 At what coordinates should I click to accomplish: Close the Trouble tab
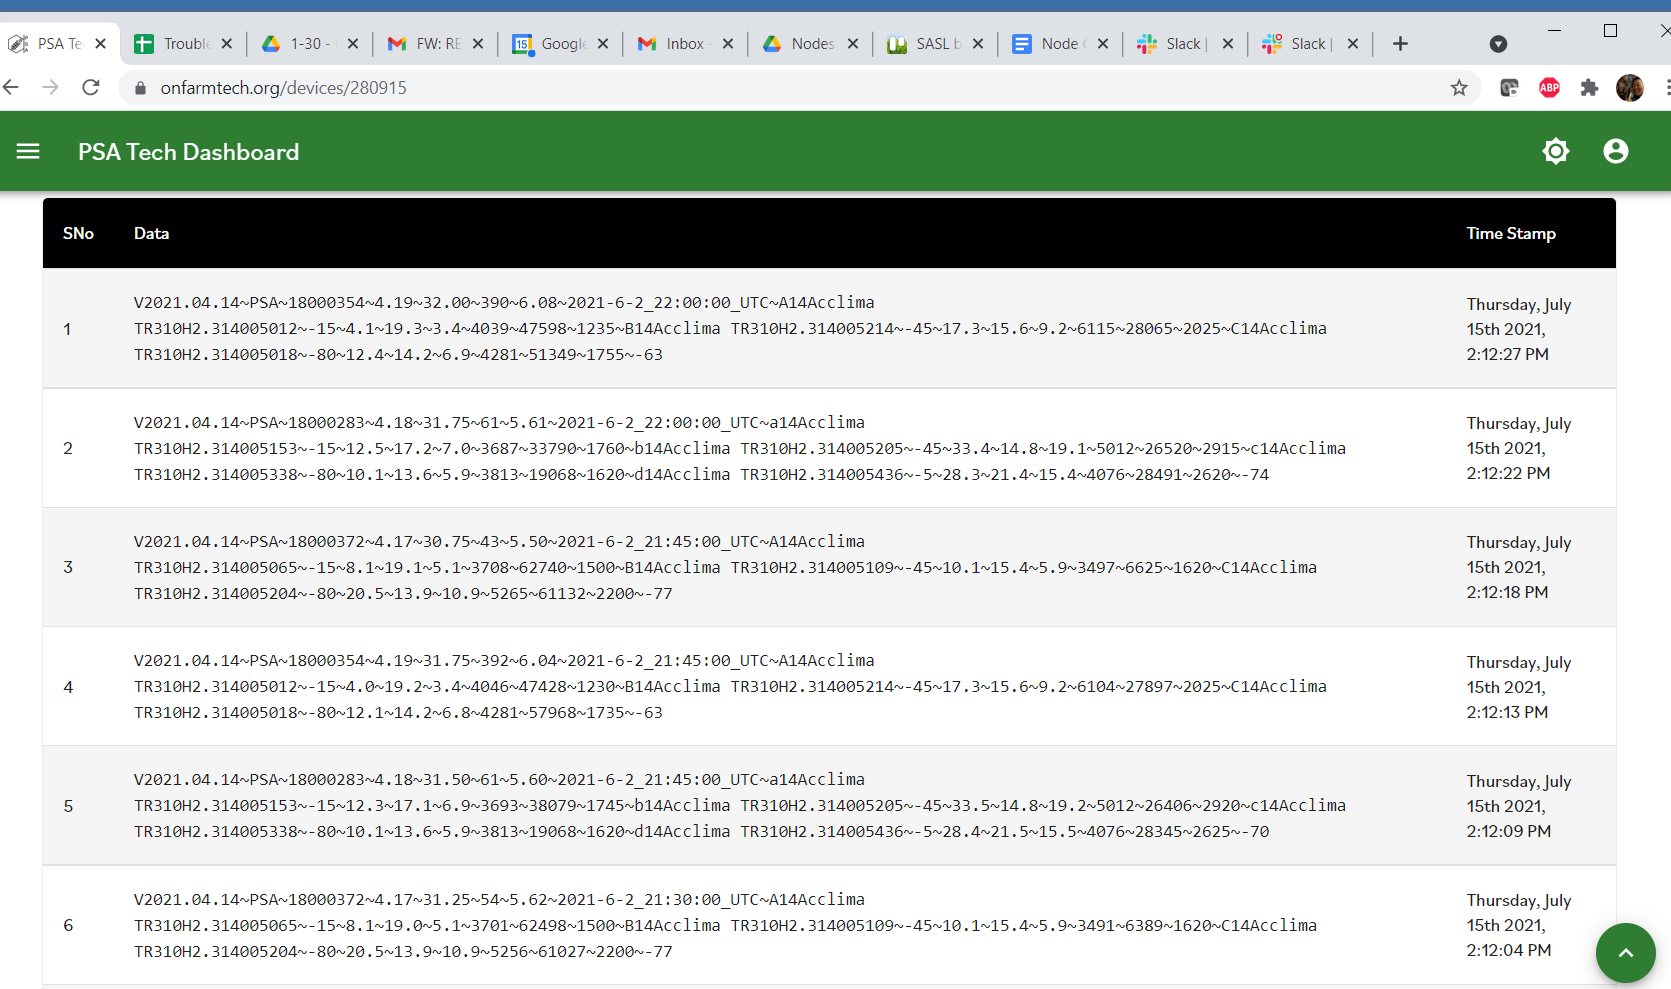(227, 43)
